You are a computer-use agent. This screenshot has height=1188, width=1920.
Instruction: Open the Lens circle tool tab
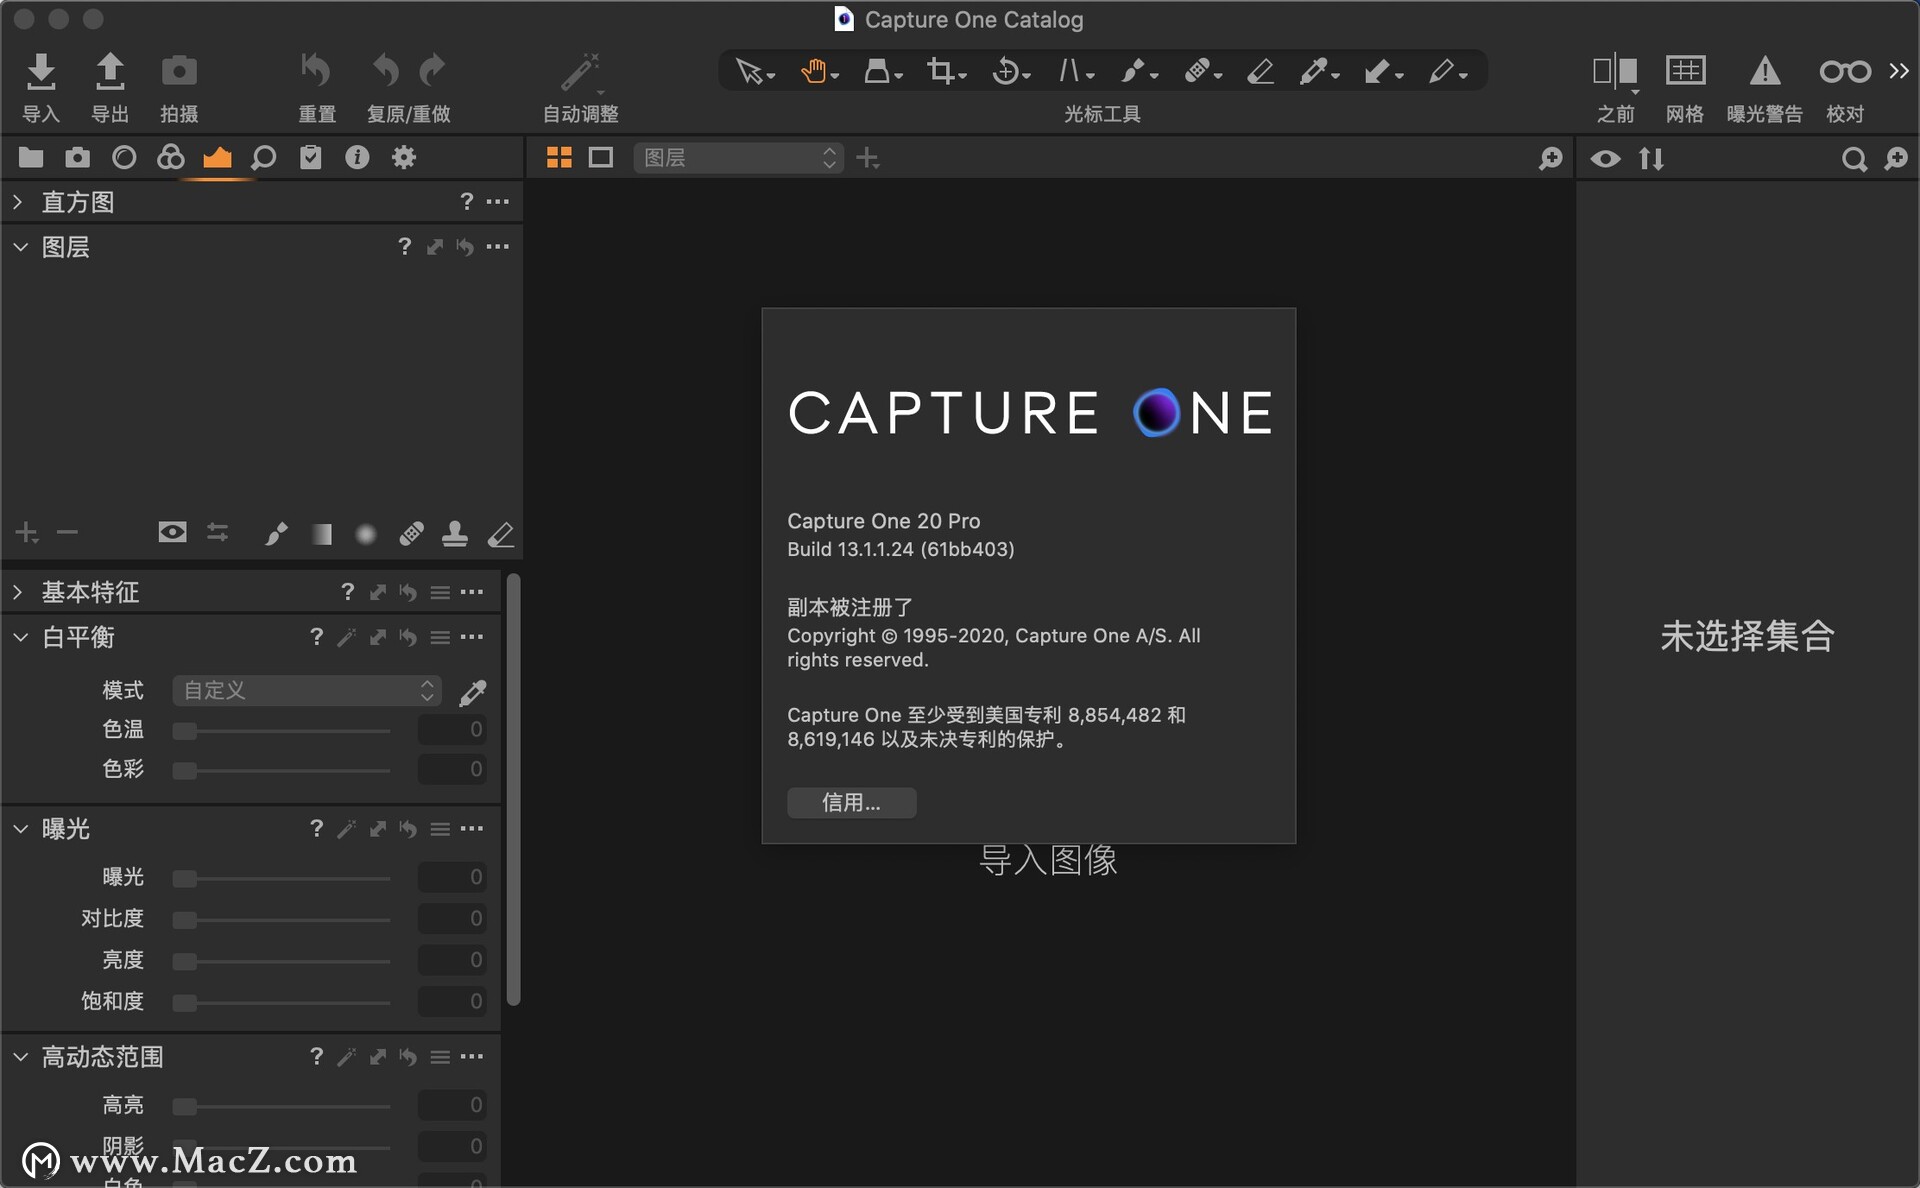(124, 157)
